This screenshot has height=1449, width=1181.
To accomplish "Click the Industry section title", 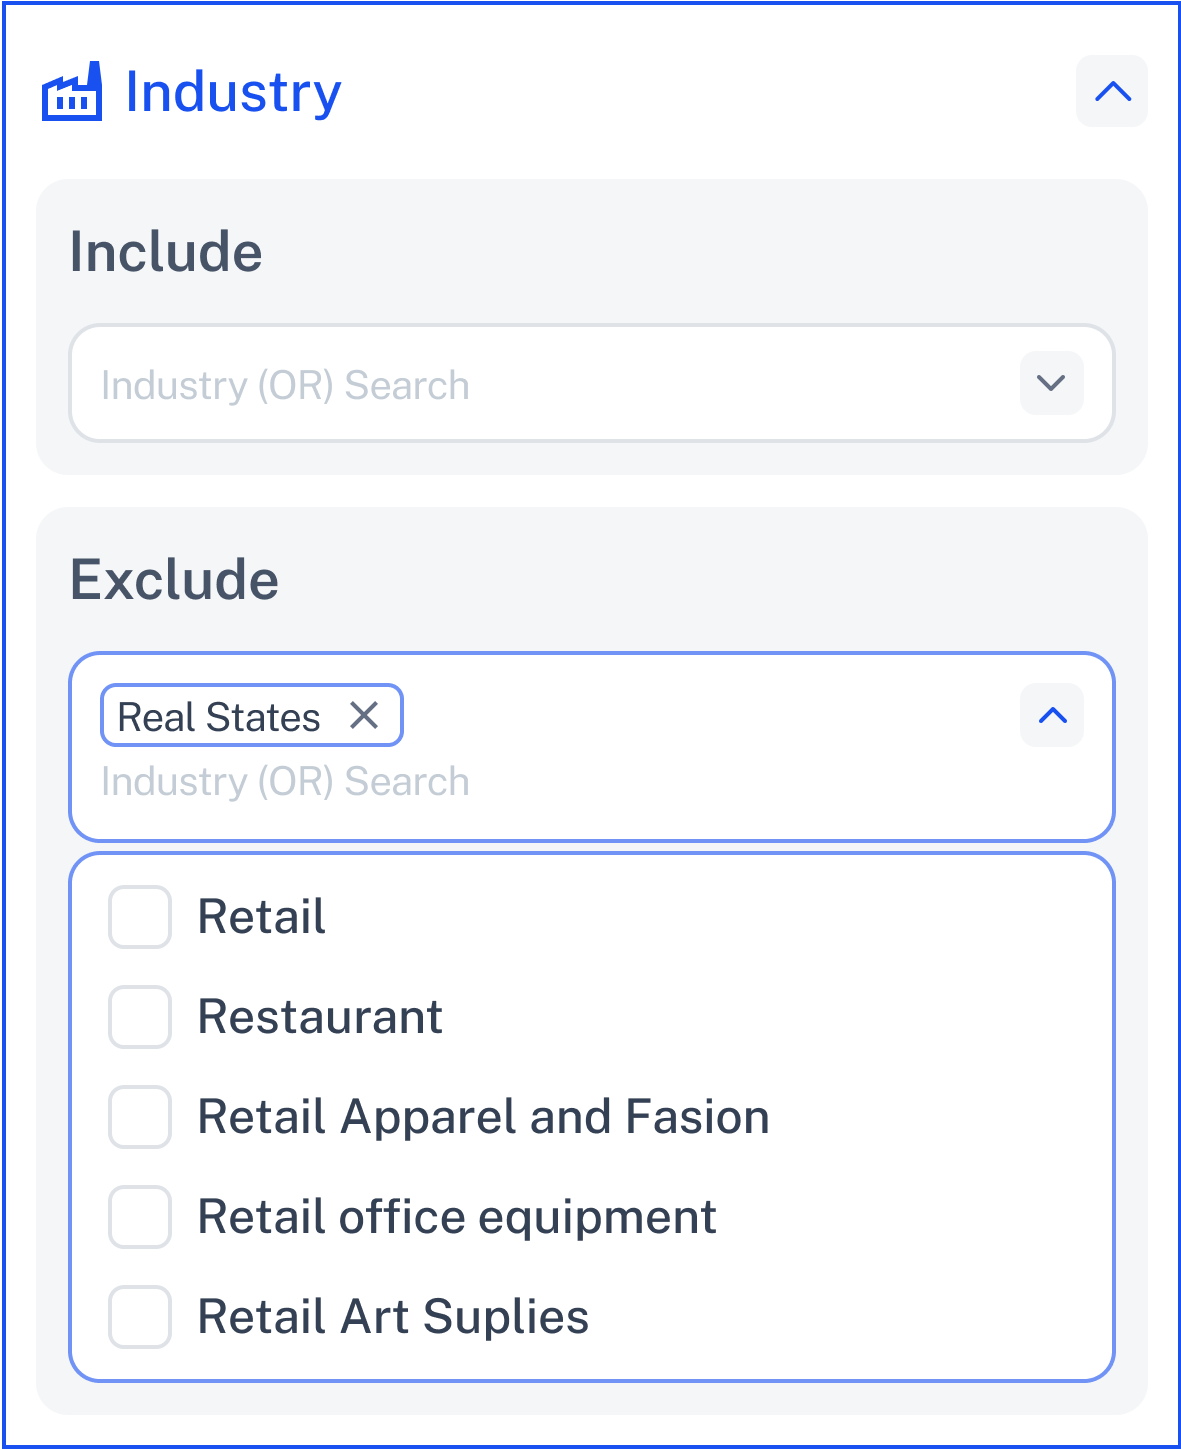I will 233,92.
